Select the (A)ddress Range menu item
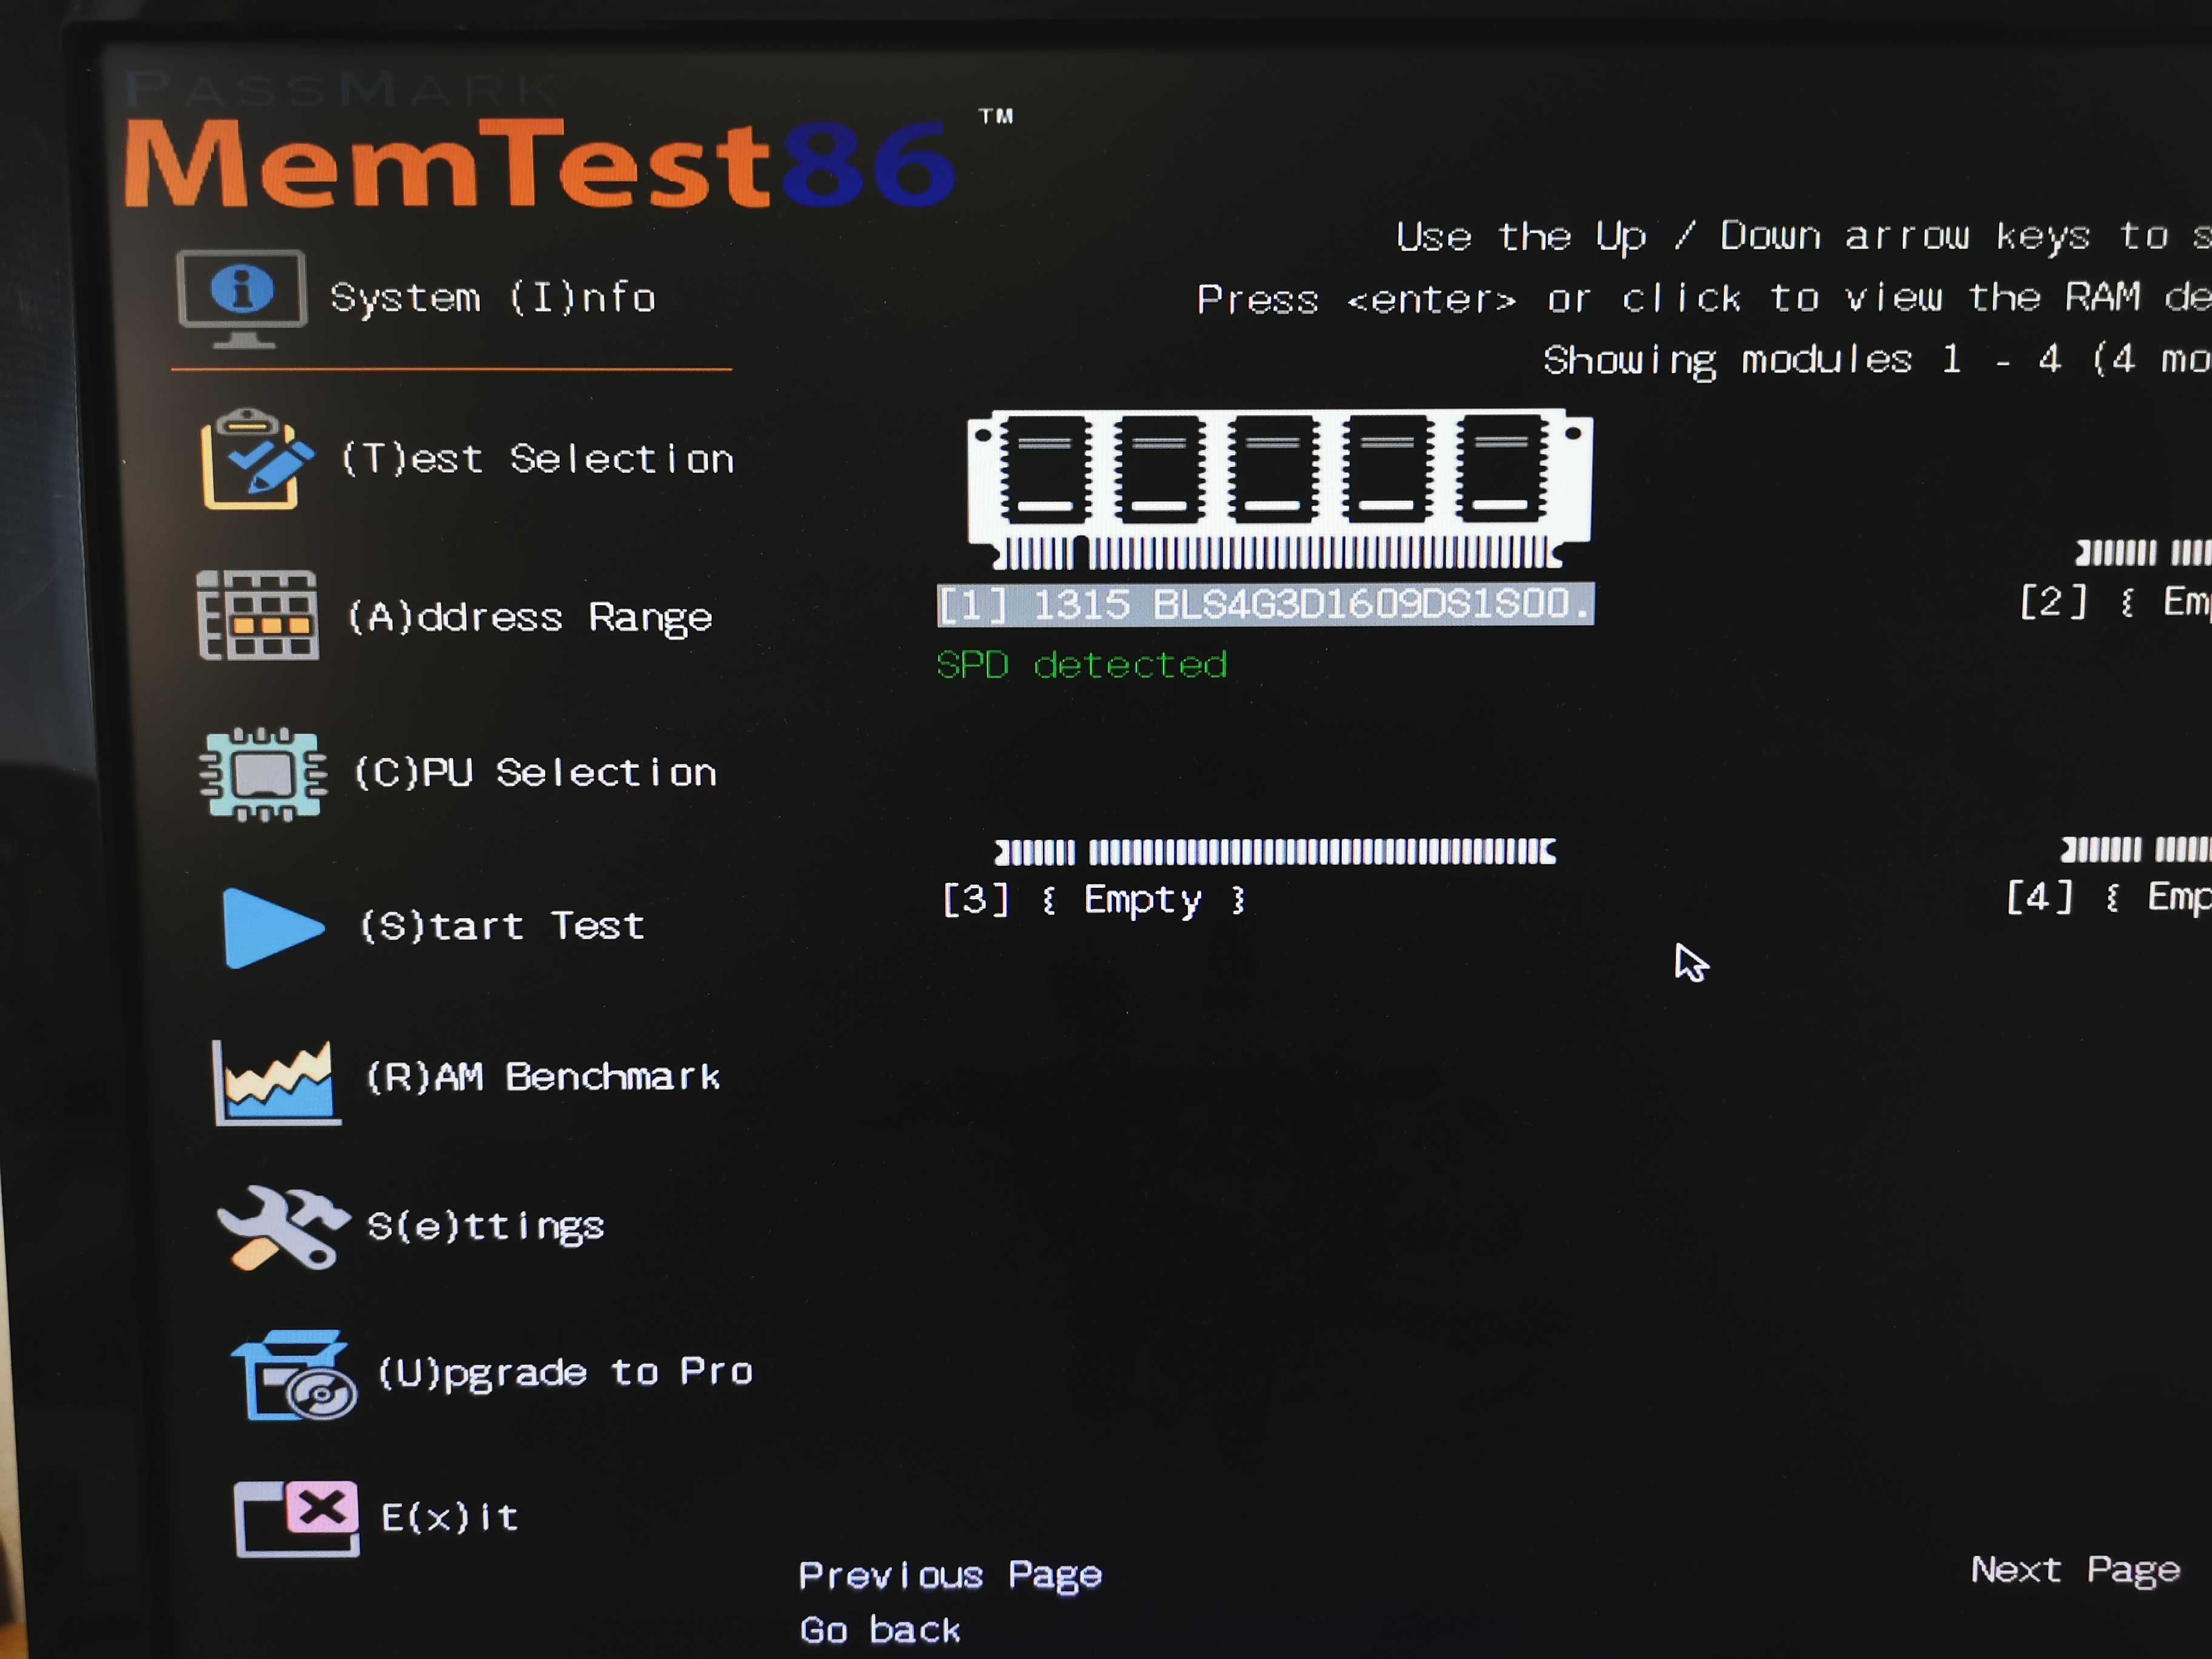Image resolution: width=2212 pixels, height=1659 pixels. tap(530, 618)
